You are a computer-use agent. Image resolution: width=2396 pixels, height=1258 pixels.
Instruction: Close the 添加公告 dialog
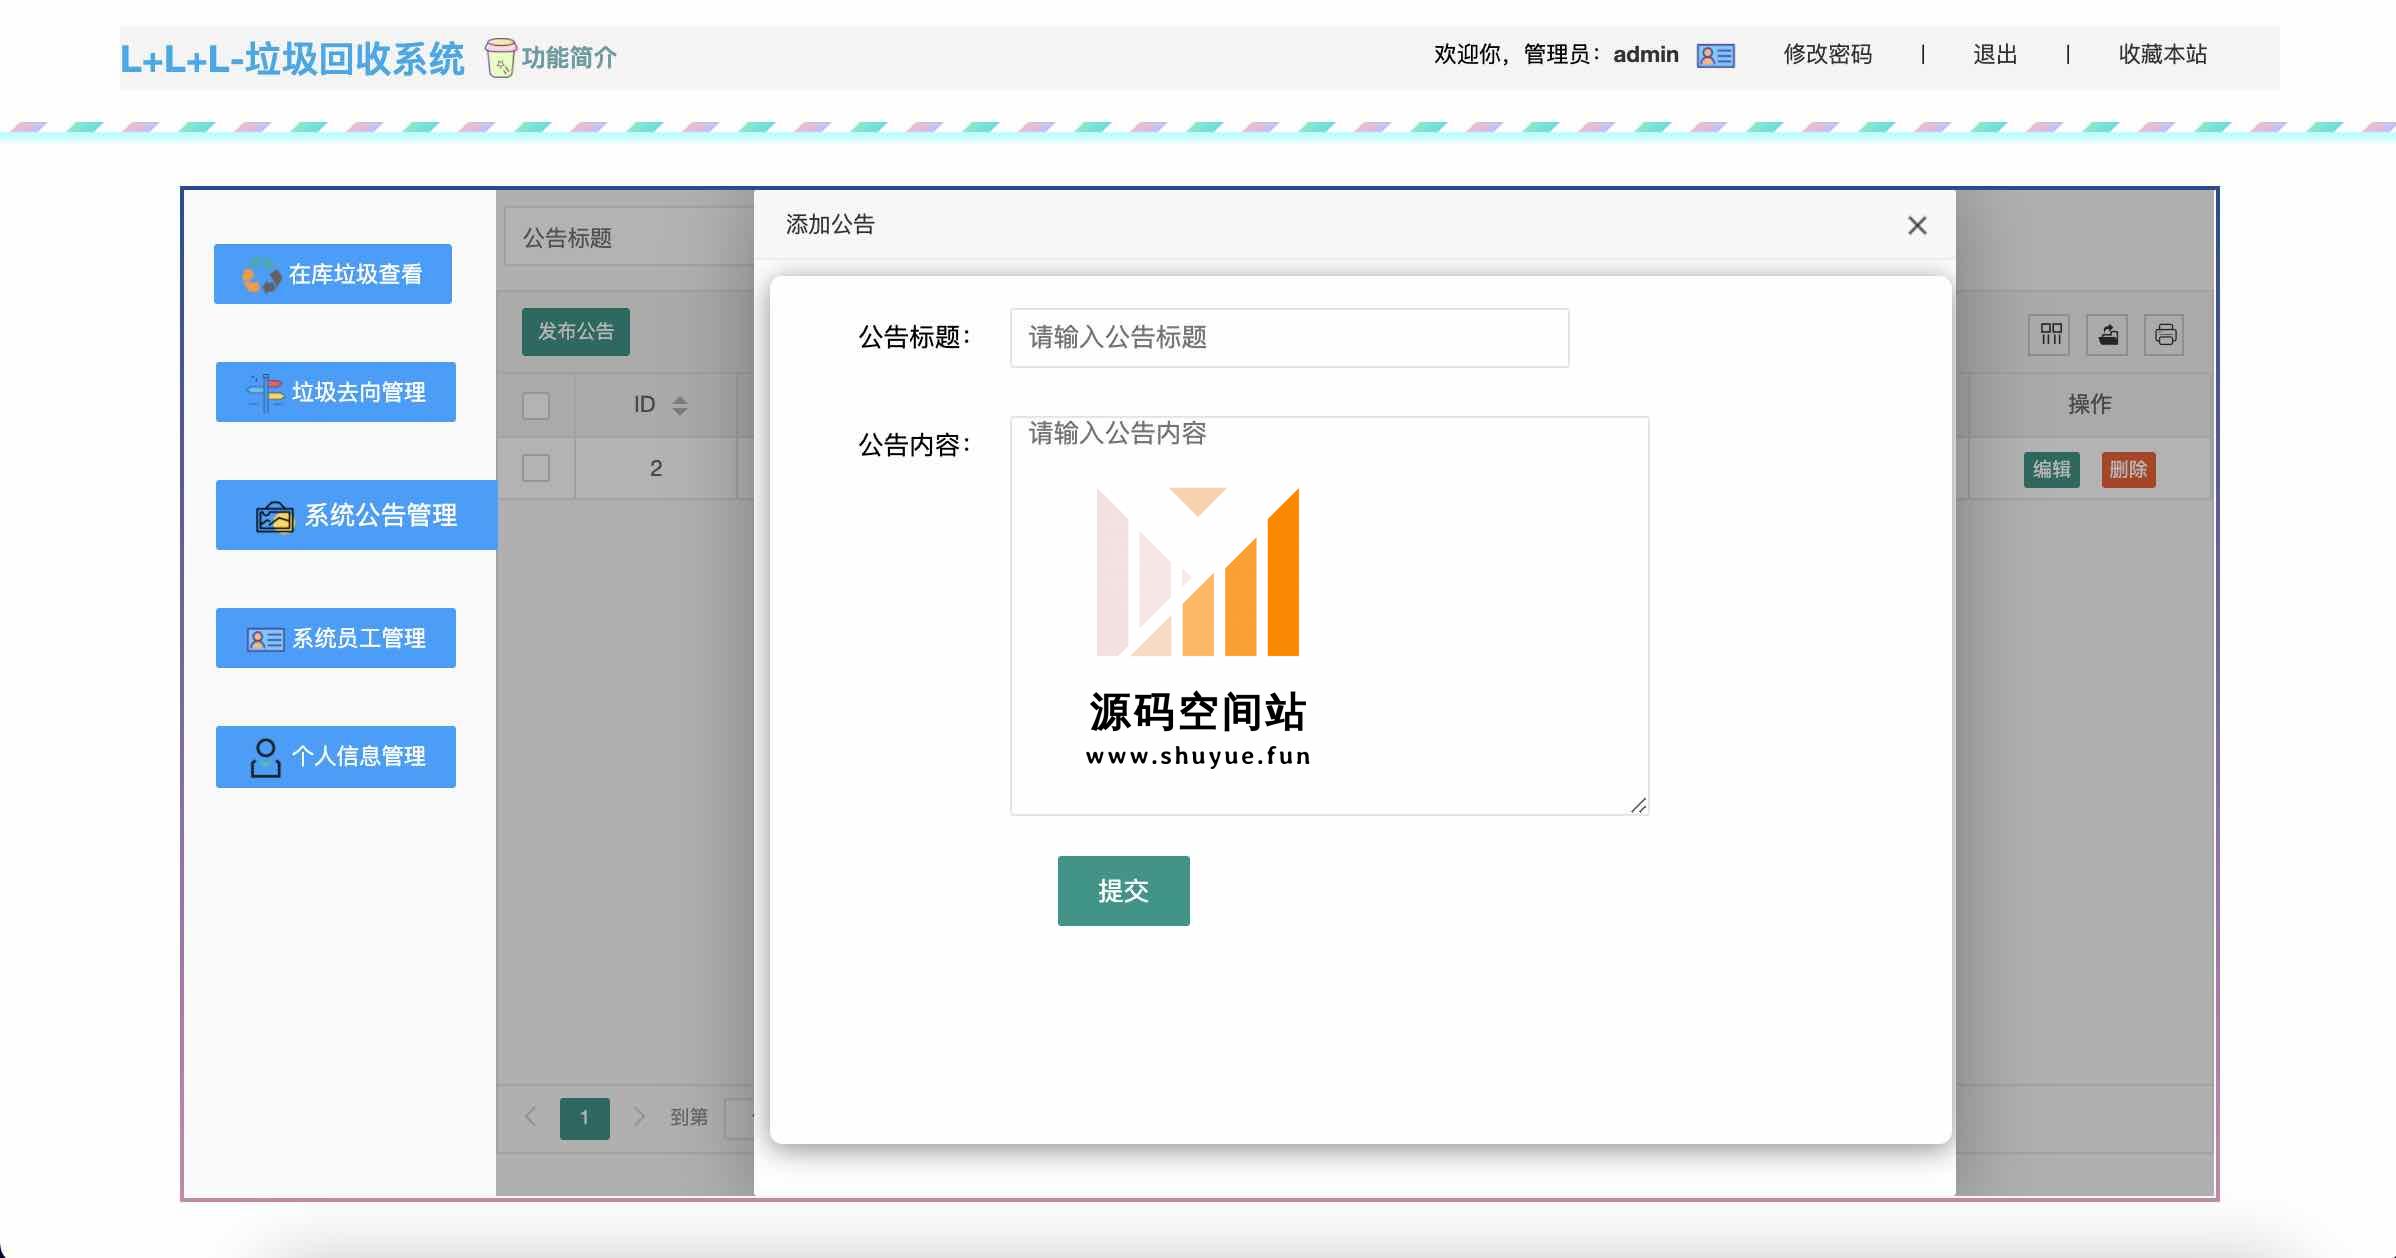(x=1917, y=225)
